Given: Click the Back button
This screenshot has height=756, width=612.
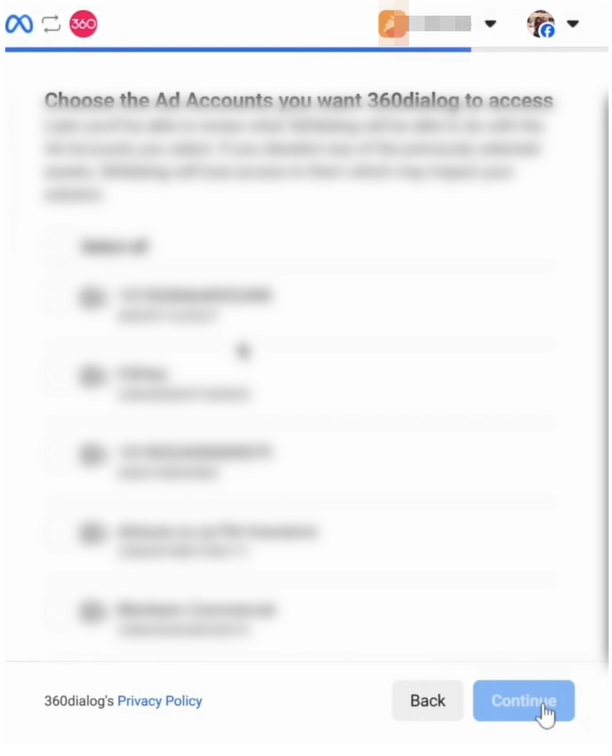Looking at the screenshot, I should point(427,701).
